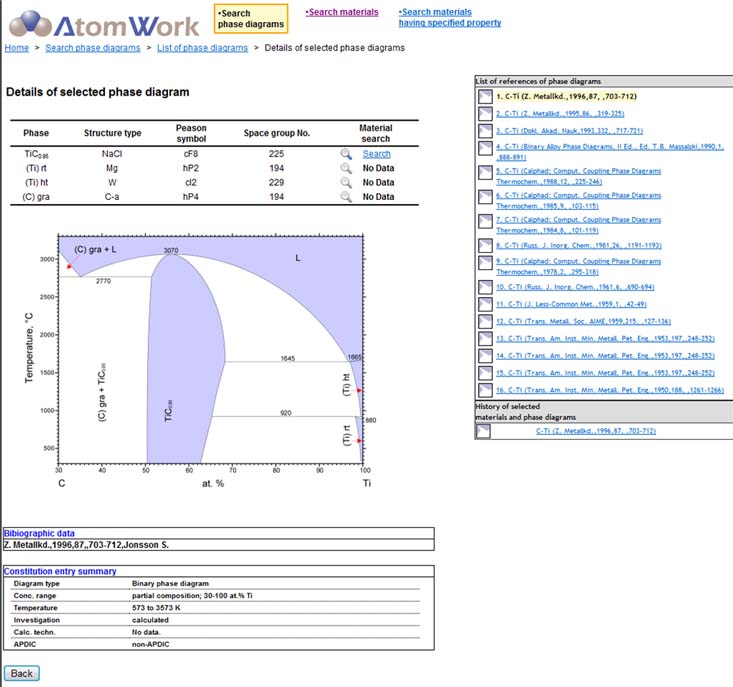Open reference 16 Trans. Am. Inst. 1950
This screenshot has width=733, height=687.
point(610,390)
